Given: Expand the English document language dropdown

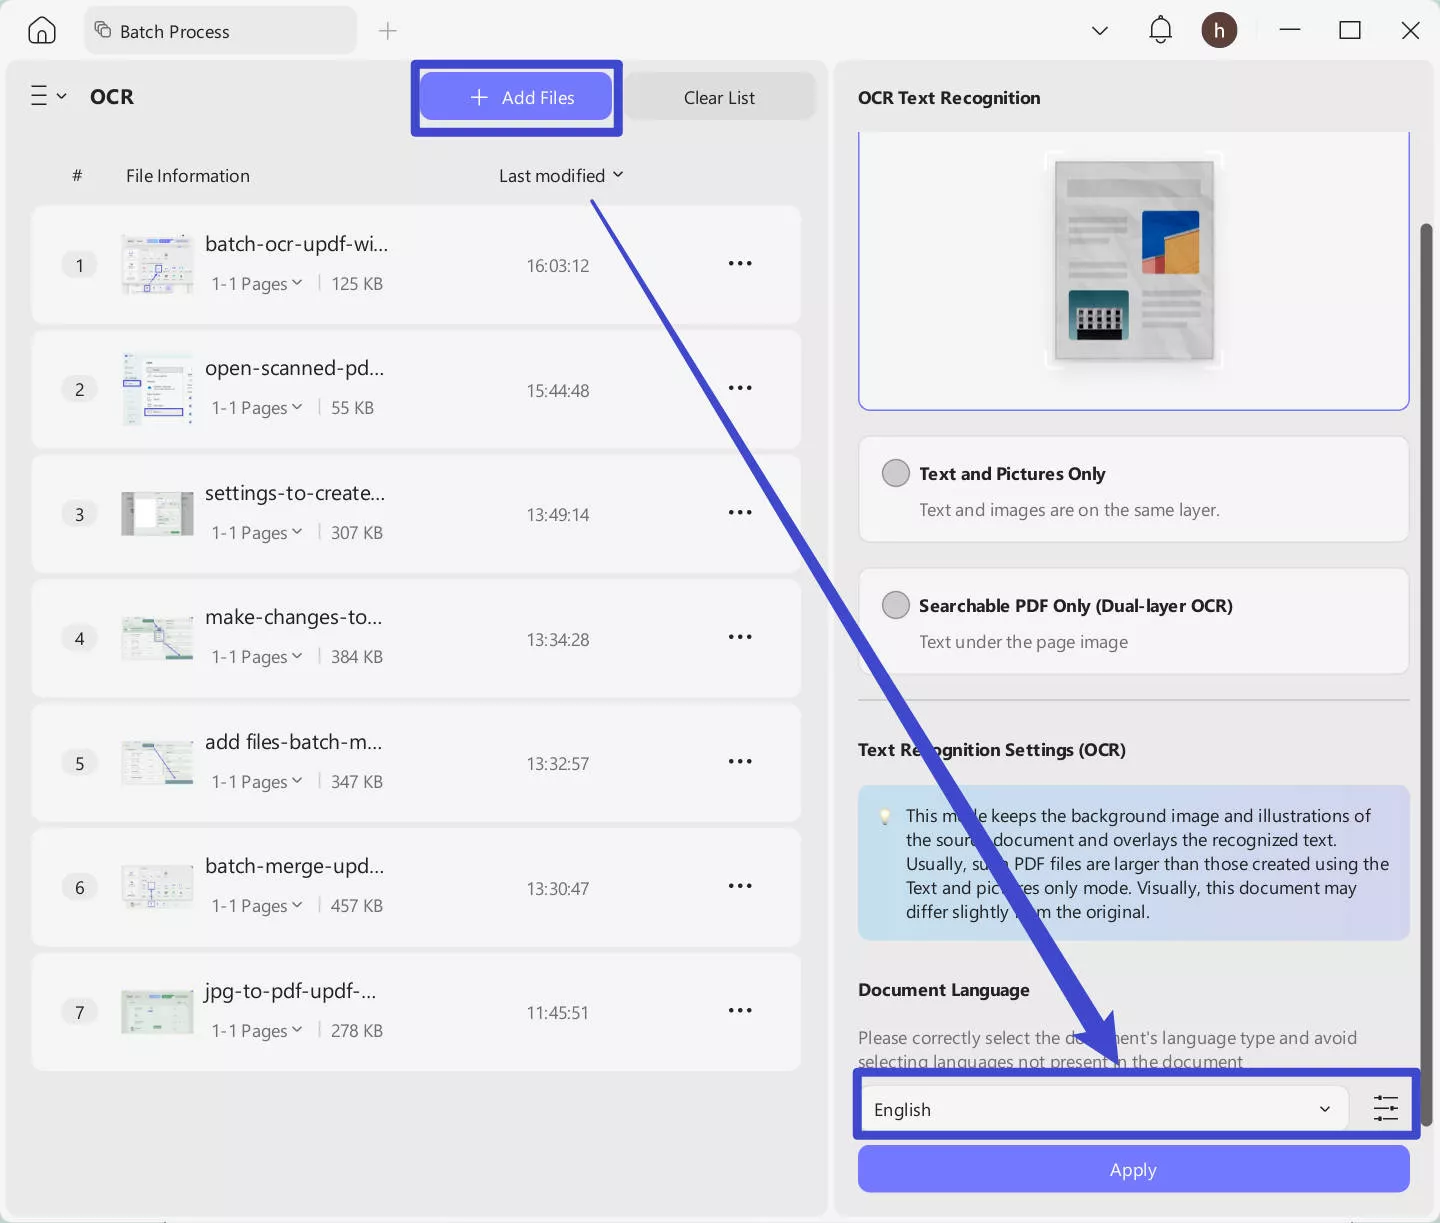Looking at the screenshot, I should 1104,1109.
